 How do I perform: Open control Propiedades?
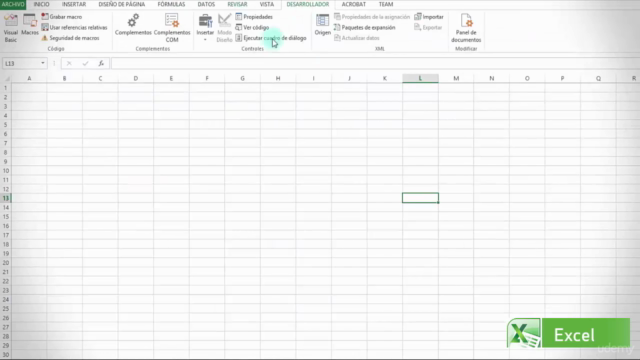[x=254, y=17]
